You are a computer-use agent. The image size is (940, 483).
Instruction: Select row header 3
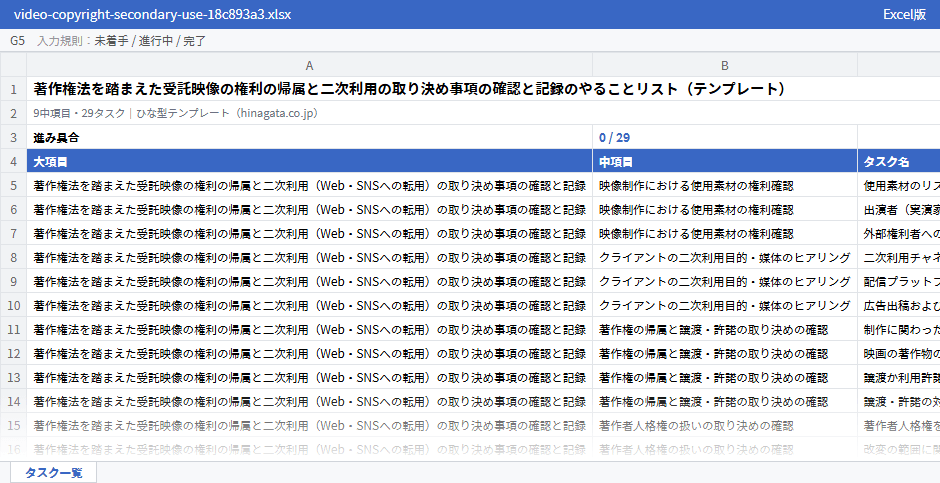[13, 137]
